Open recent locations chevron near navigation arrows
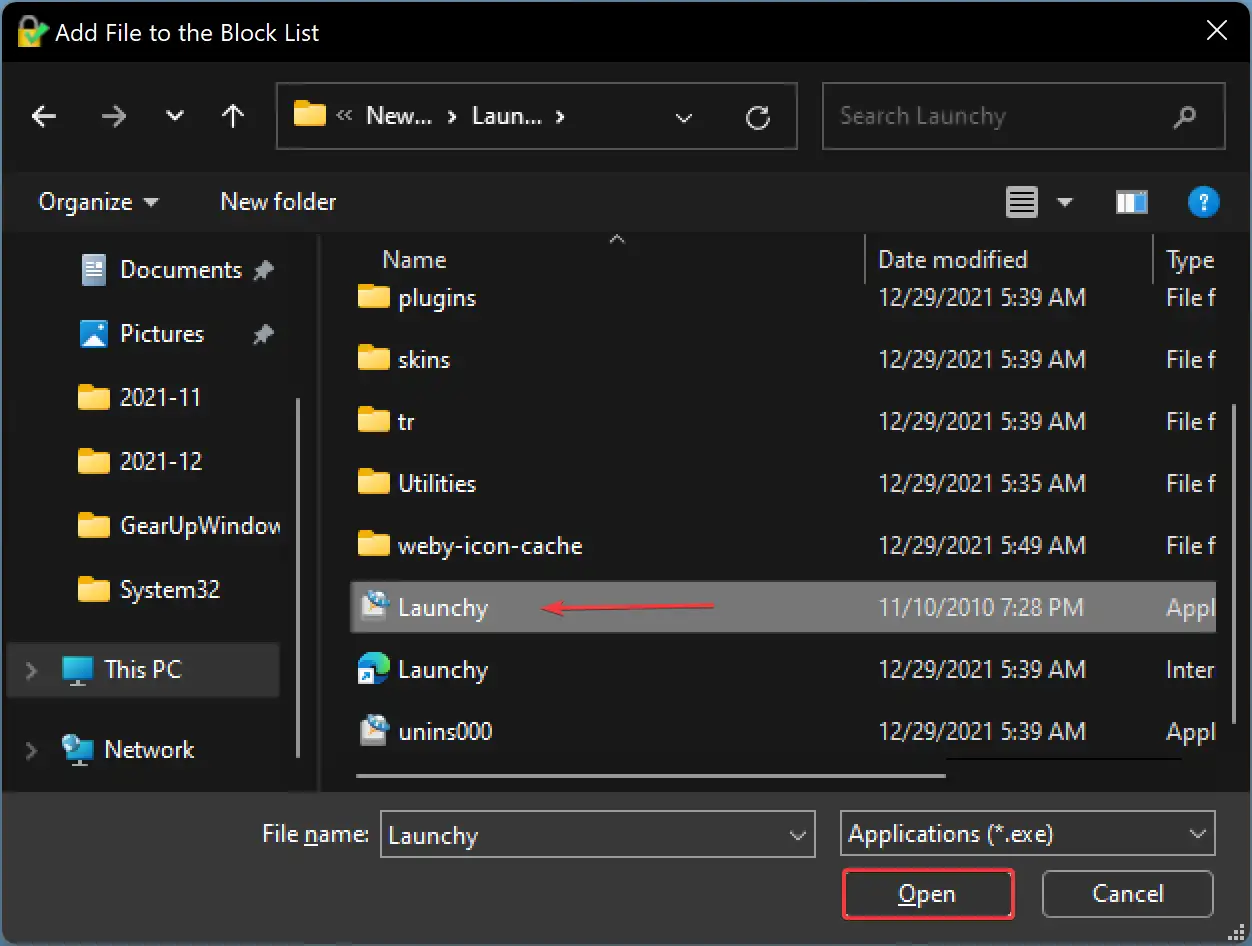Image resolution: width=1252 pixels, height=946 pixels. pyautogui.click(x=175, y=117)
